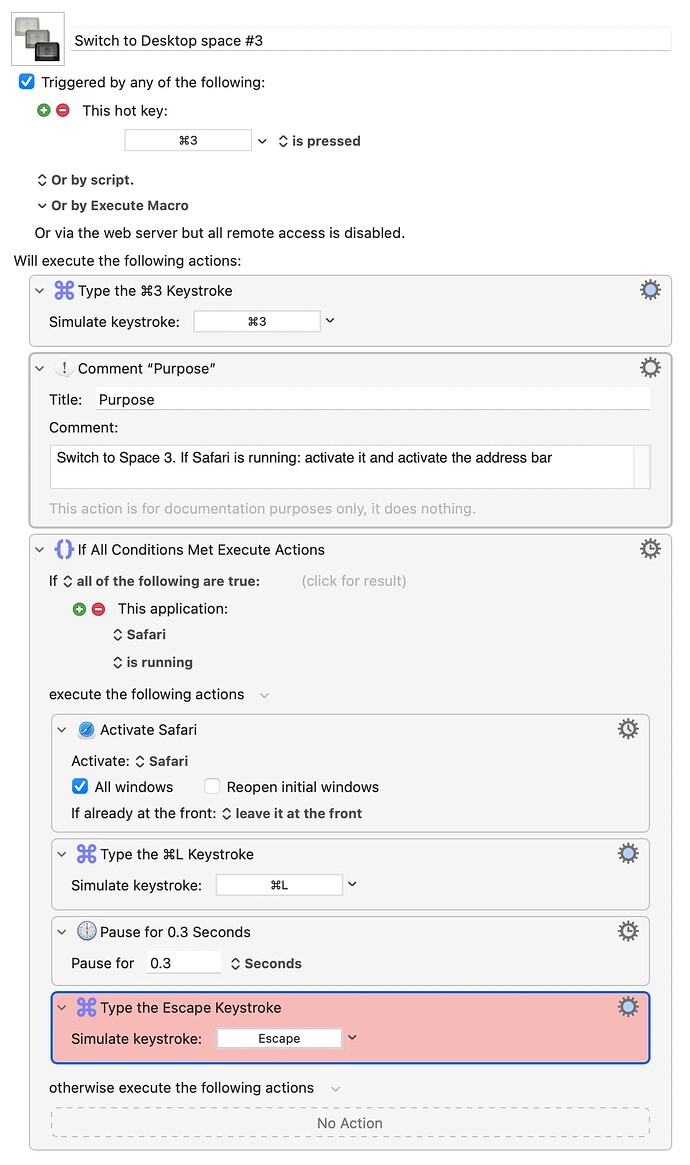Image resolution: width=690 pixels, height=1165 pixels.
Task: Open gear menu of the Comment "Purpose" action
Action: 650,367
